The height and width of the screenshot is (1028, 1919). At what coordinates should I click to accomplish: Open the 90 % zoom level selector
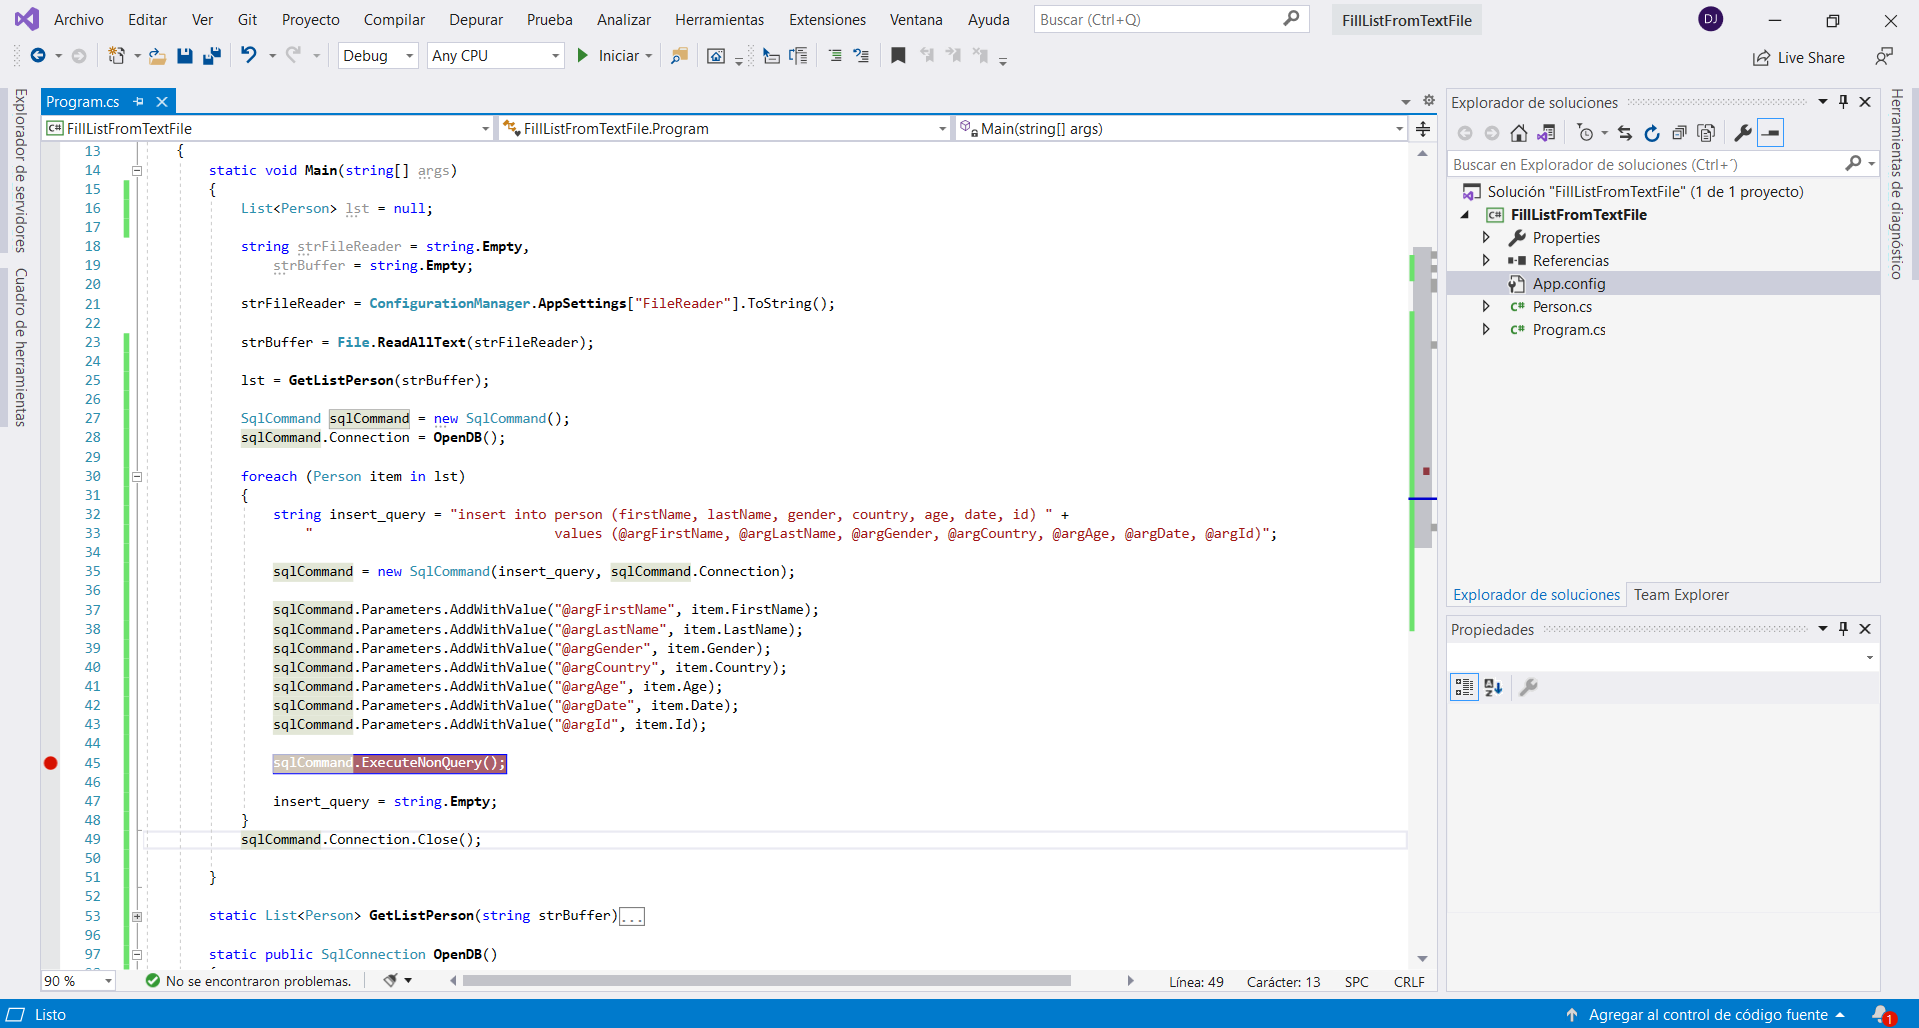(78, 981)
